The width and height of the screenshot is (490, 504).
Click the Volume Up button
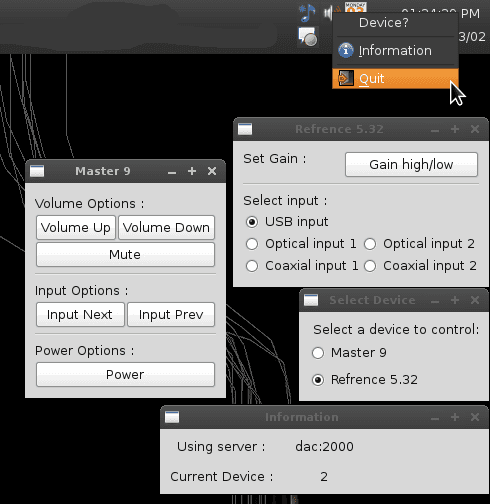76,227
